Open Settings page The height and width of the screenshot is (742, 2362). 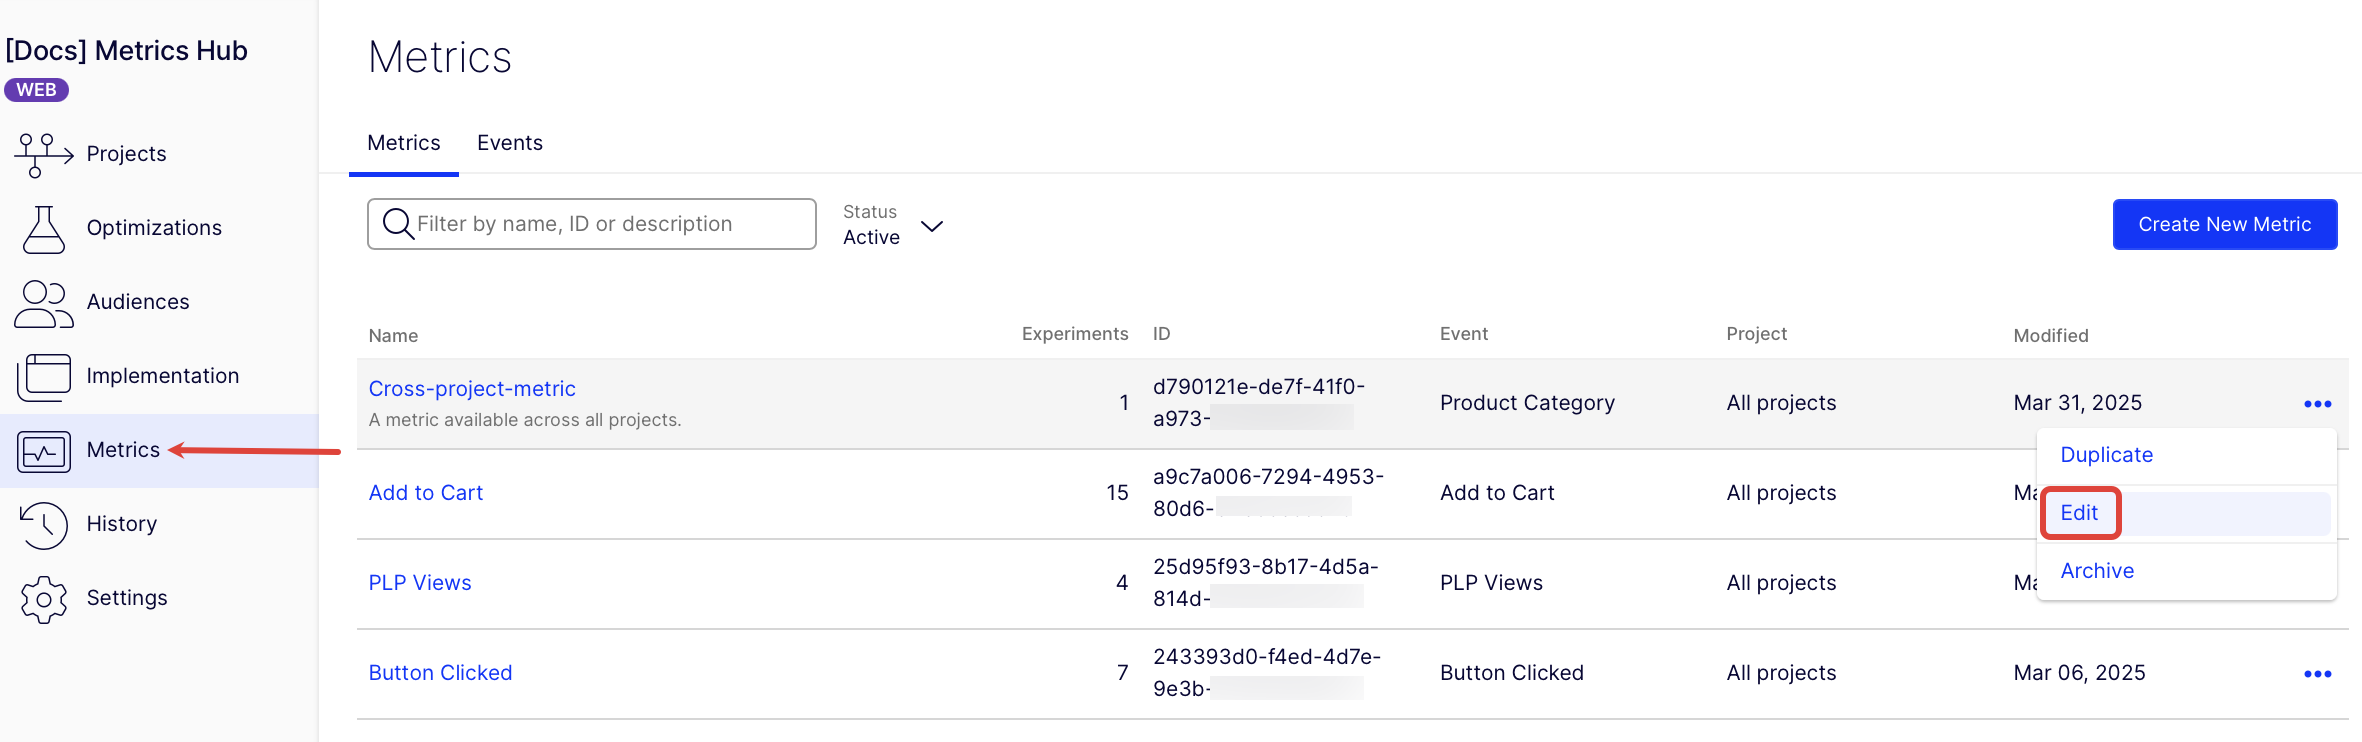coord(127,598)
